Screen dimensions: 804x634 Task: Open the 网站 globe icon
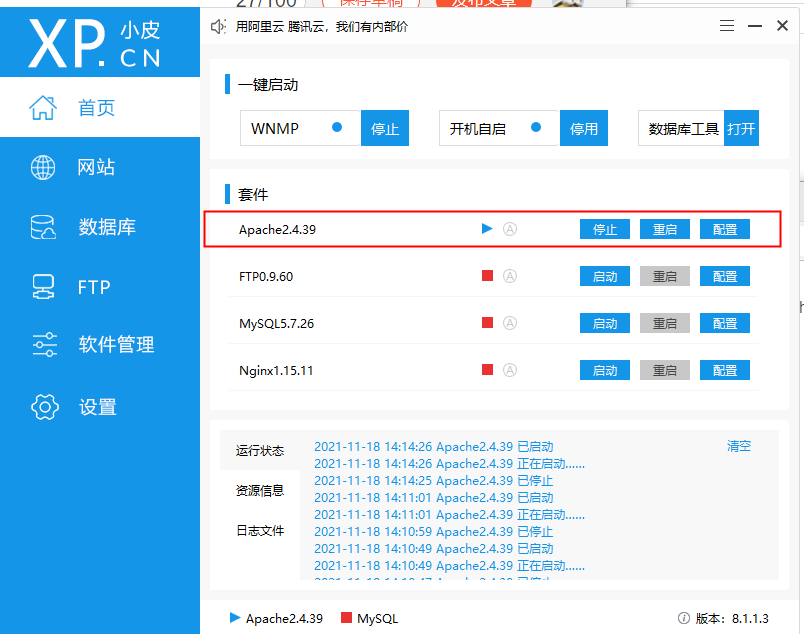[x=44, y=167]
